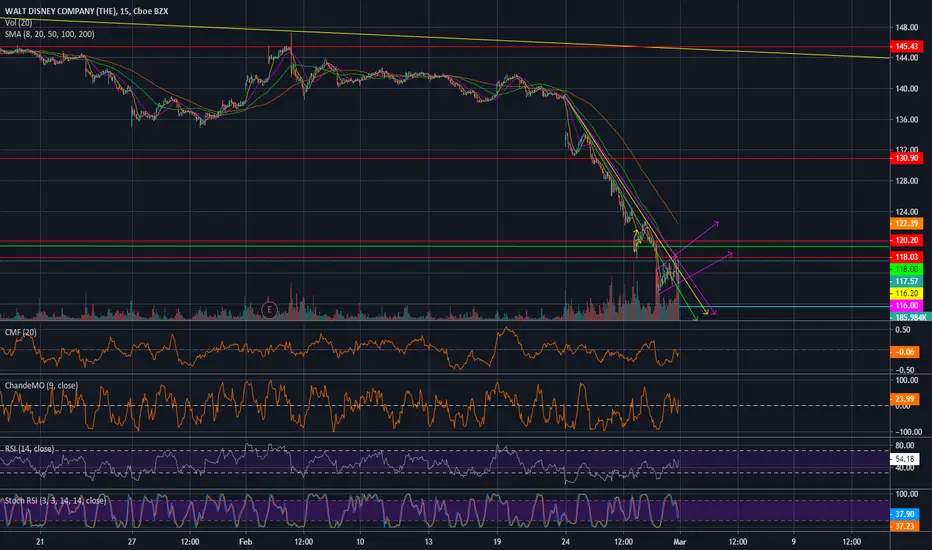
Task: Click the 'Mar' date on time axis
Action: (x=679, y=542)
